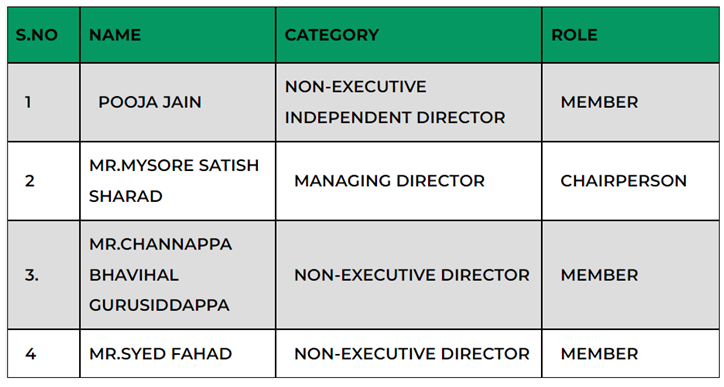The image size is (724, 387).
Task: Click serial number 2 cell
Action: [43, 181]
